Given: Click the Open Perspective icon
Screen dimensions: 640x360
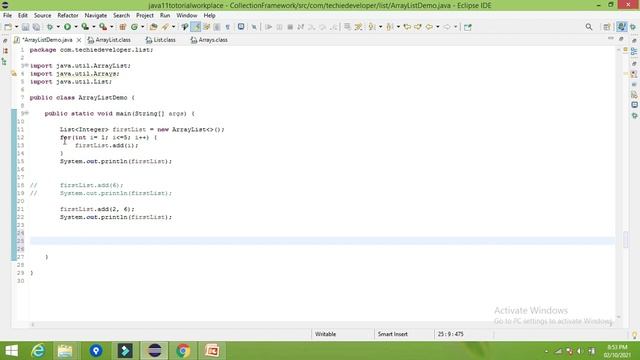Looking at the screenshot, I should tap(607, 27).
